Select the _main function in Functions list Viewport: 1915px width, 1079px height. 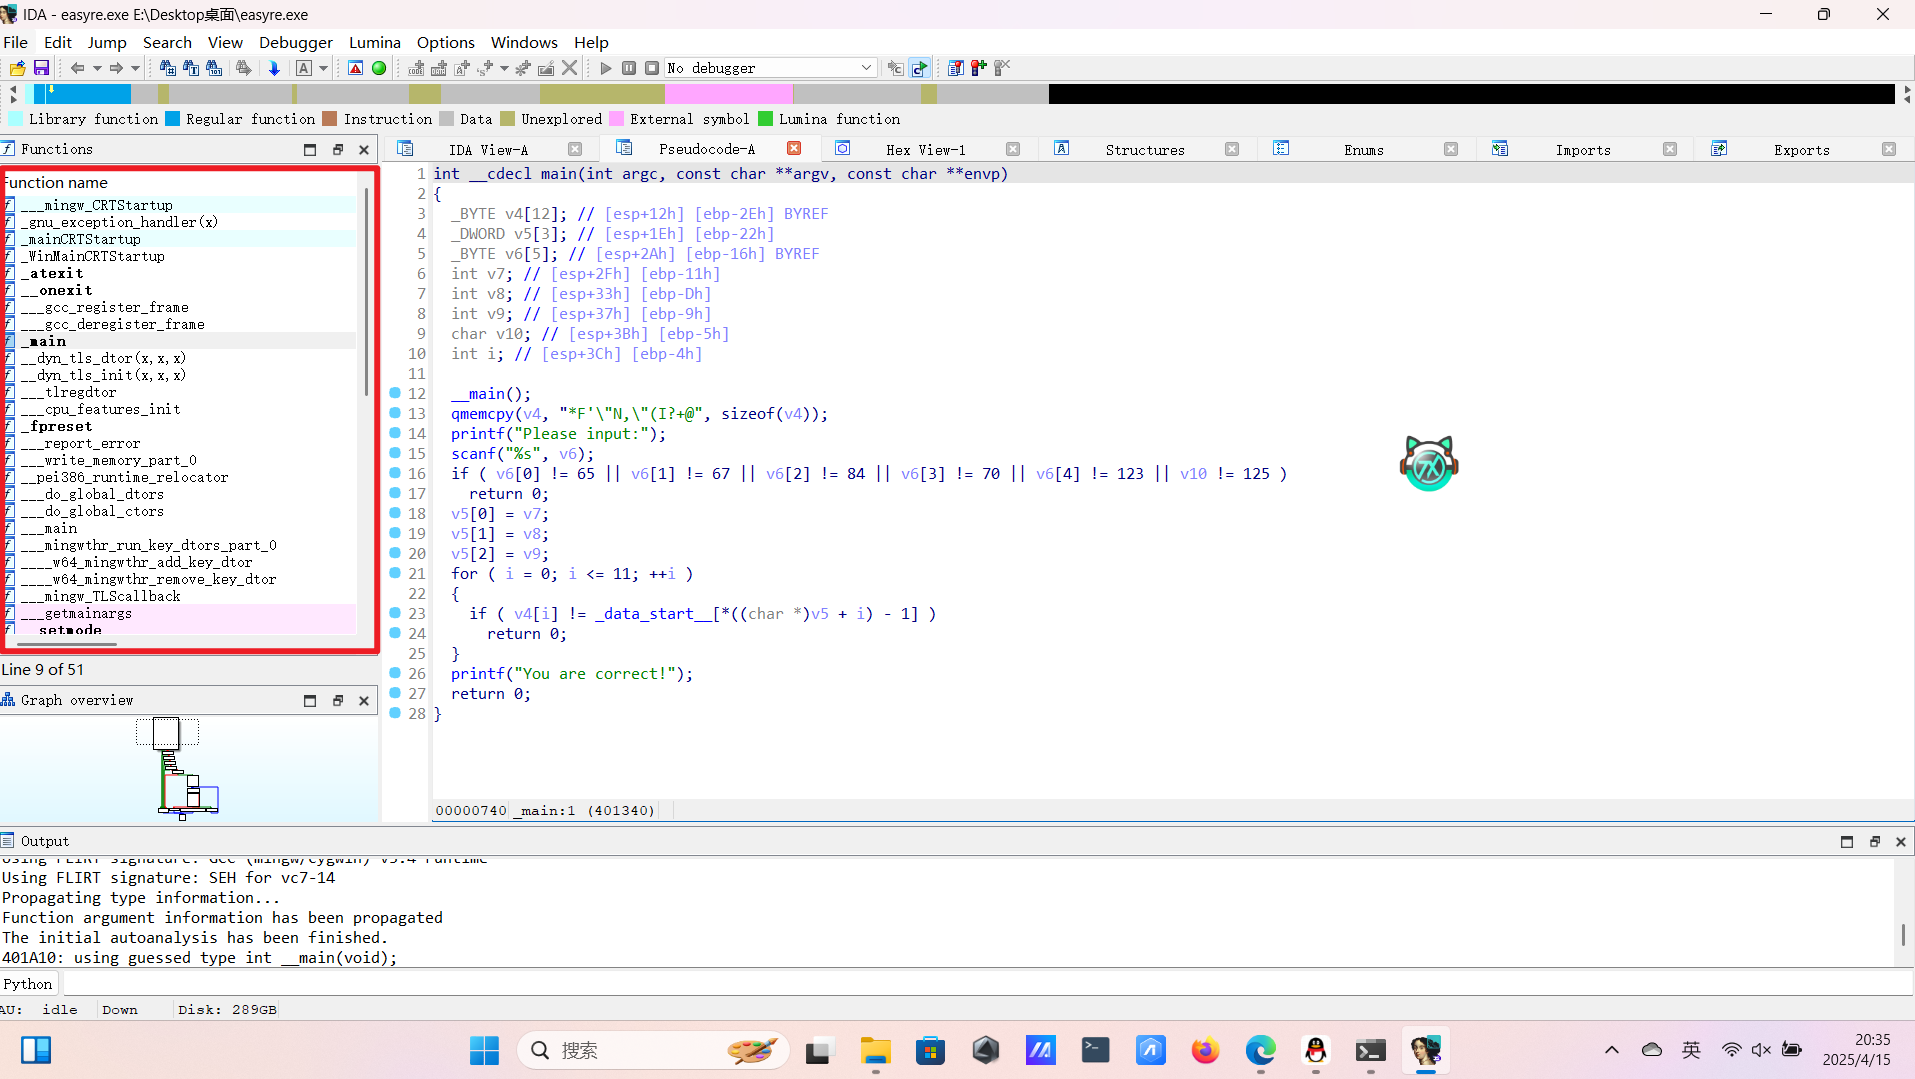click(x=45, y=341)
